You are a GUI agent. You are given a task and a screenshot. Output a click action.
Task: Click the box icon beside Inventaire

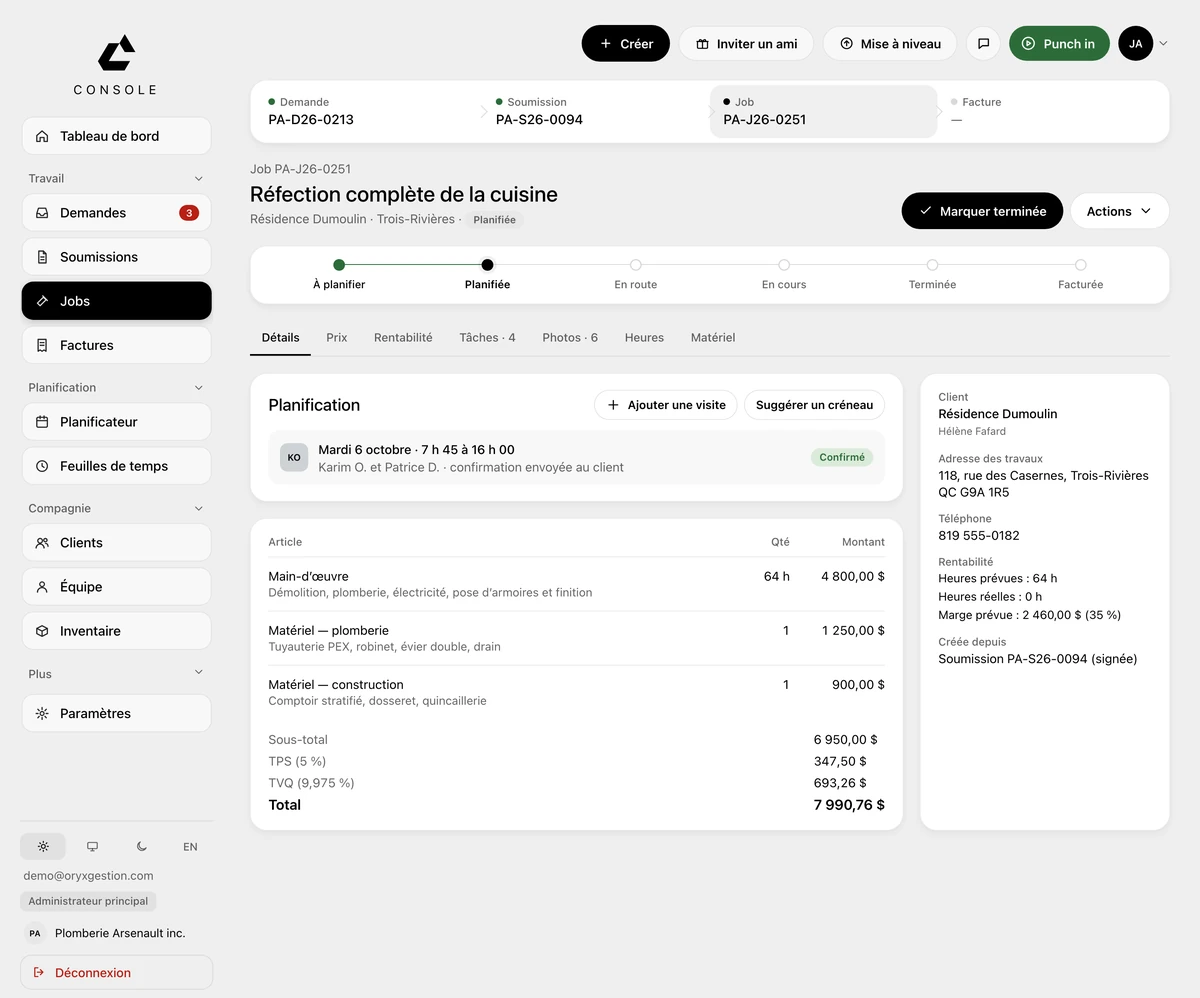[x=42, y=631]
